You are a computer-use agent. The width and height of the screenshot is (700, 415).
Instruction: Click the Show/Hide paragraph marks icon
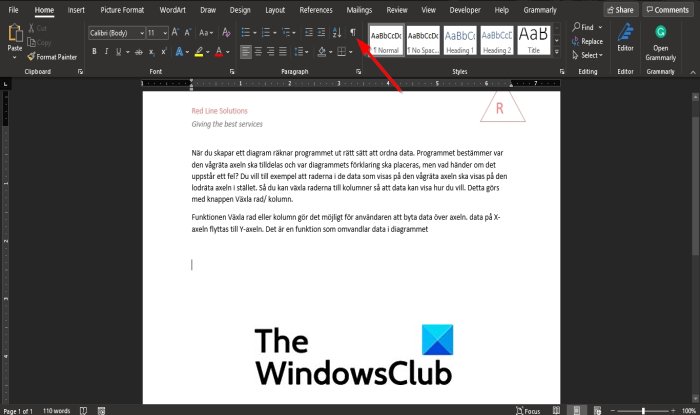[353, 32]
